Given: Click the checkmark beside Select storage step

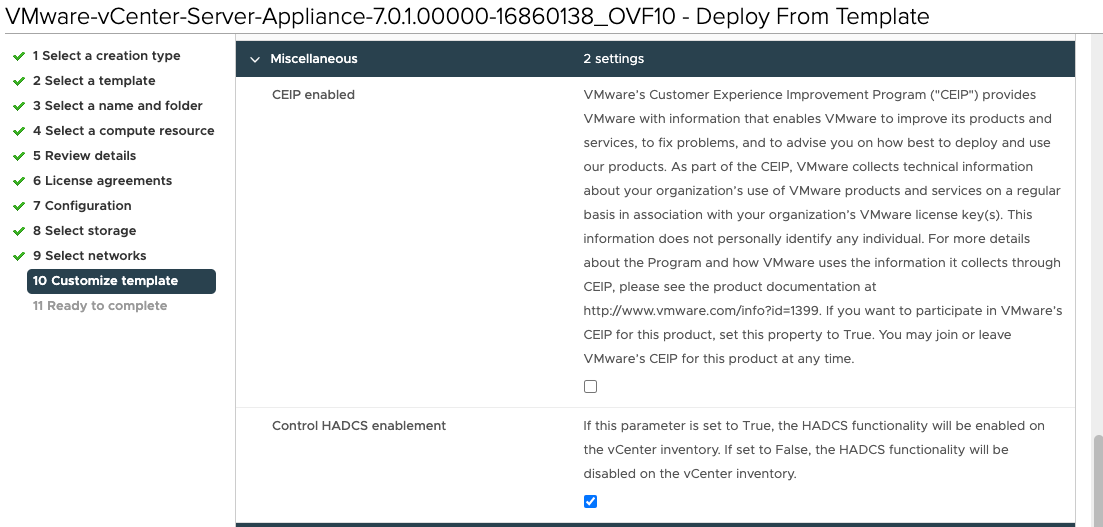Looking at the screenshot, I should coord(19,231).
